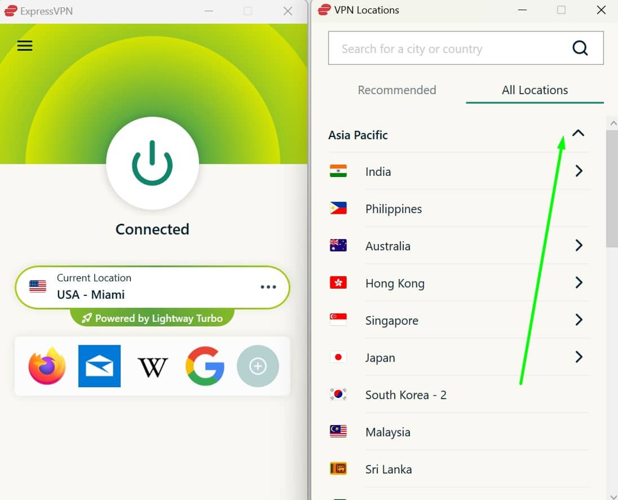Click the scroll up arrow in locations list

tap(613, 123)
